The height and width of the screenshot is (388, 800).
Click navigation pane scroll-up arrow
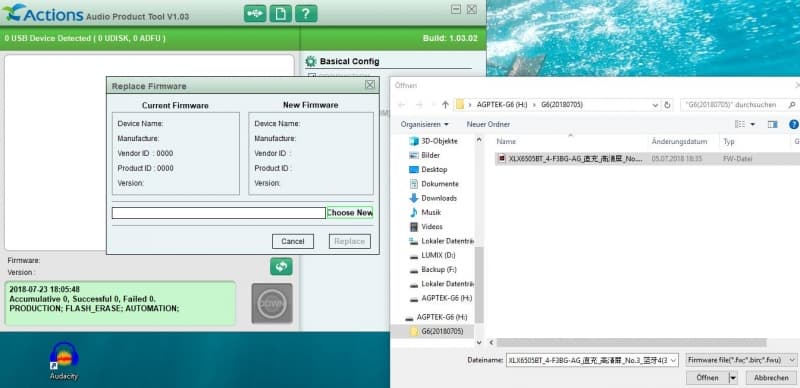(479, 139)
